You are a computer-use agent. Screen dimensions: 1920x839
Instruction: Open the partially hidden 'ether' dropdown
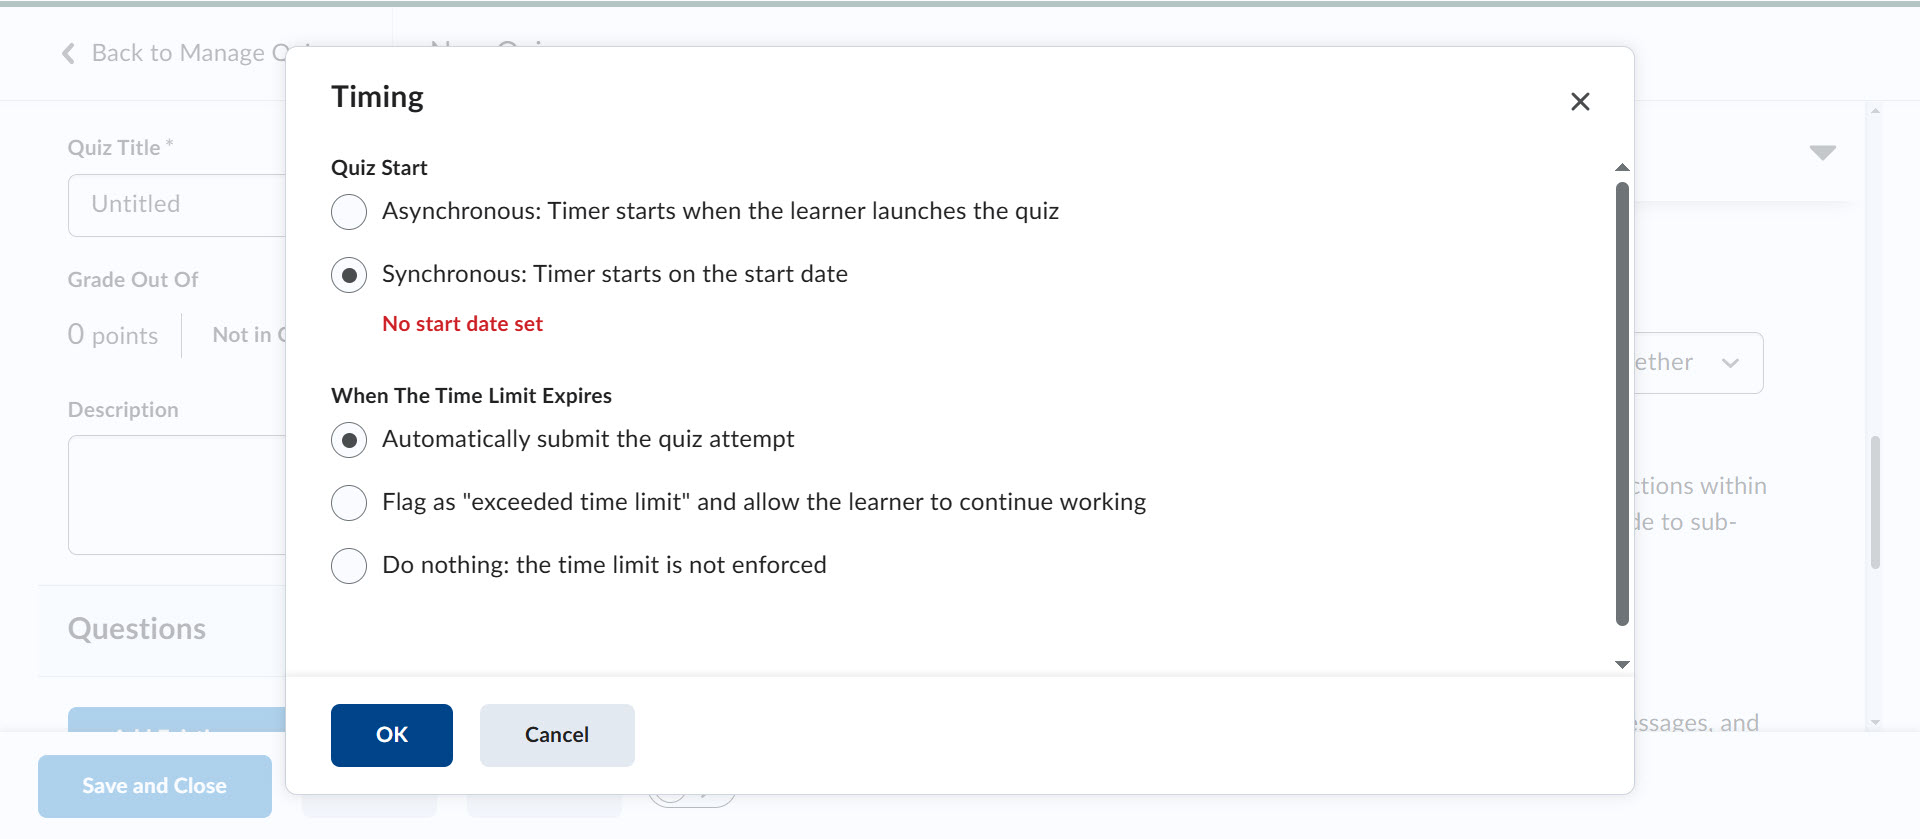(1700, 363)
